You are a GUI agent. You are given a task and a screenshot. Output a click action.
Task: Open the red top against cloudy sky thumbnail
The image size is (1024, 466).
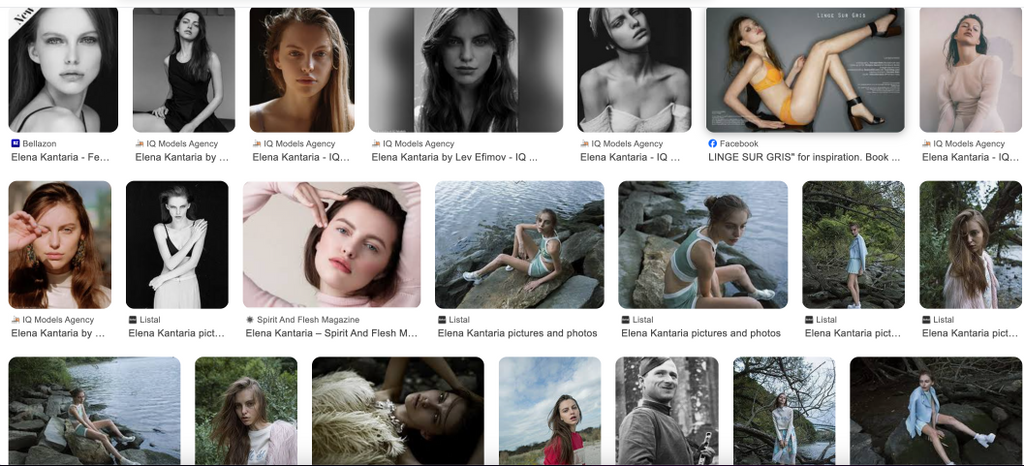[x=550, y=411]
